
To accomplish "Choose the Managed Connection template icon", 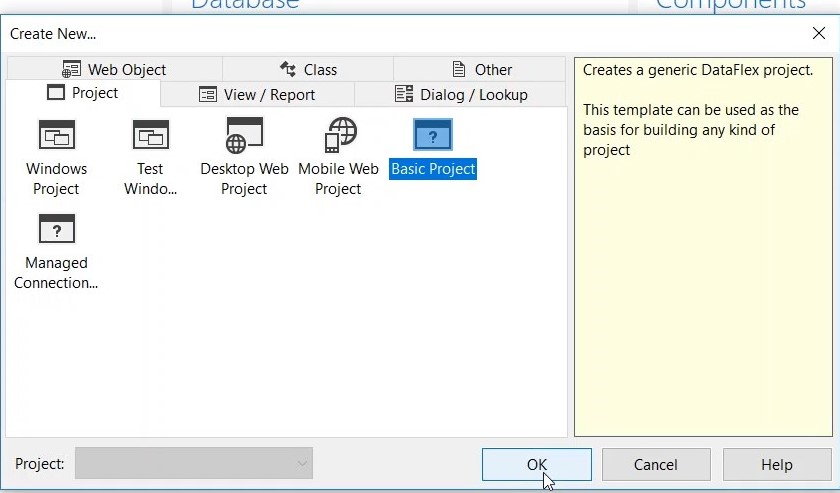I will click(56, 229).
